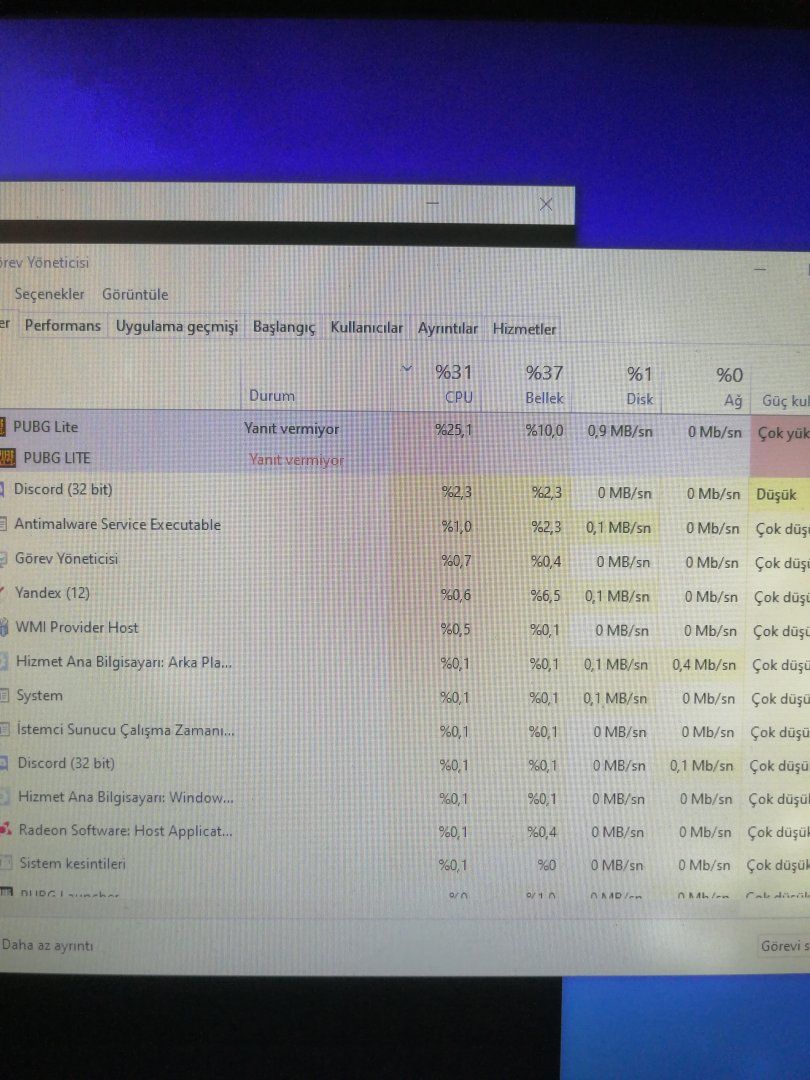Click PUBG Lite disk value 0,9 MB/sn
Screen dimensions: 810x1080
tap(620, 431)
